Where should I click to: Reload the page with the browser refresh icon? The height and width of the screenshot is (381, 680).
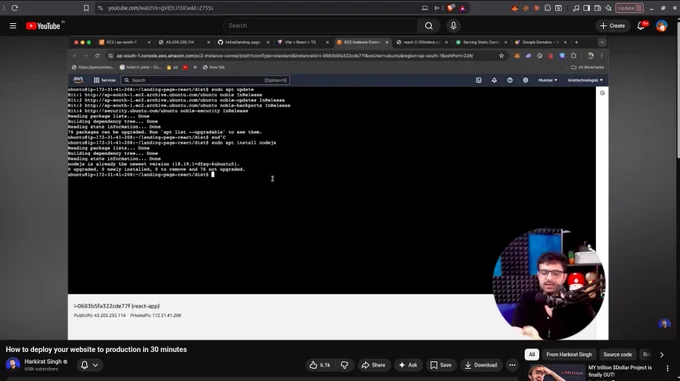click(15, 8)
